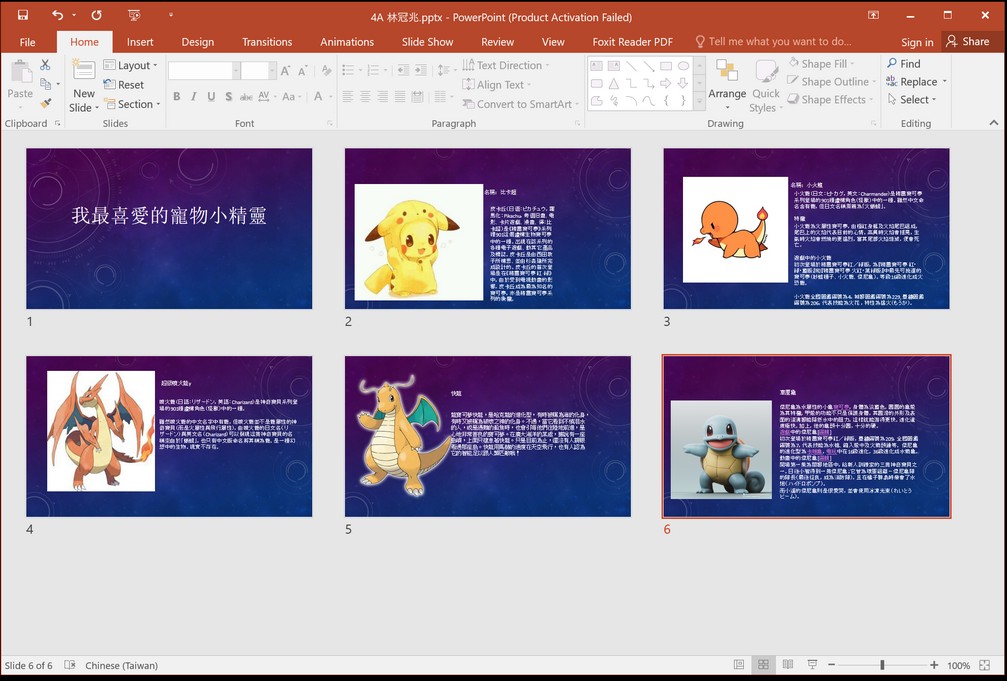Viewport: 1007px width, 681px height.
Task: Go to the Slide Show tab
Action: pyautogui.click(x=428, y=42)
